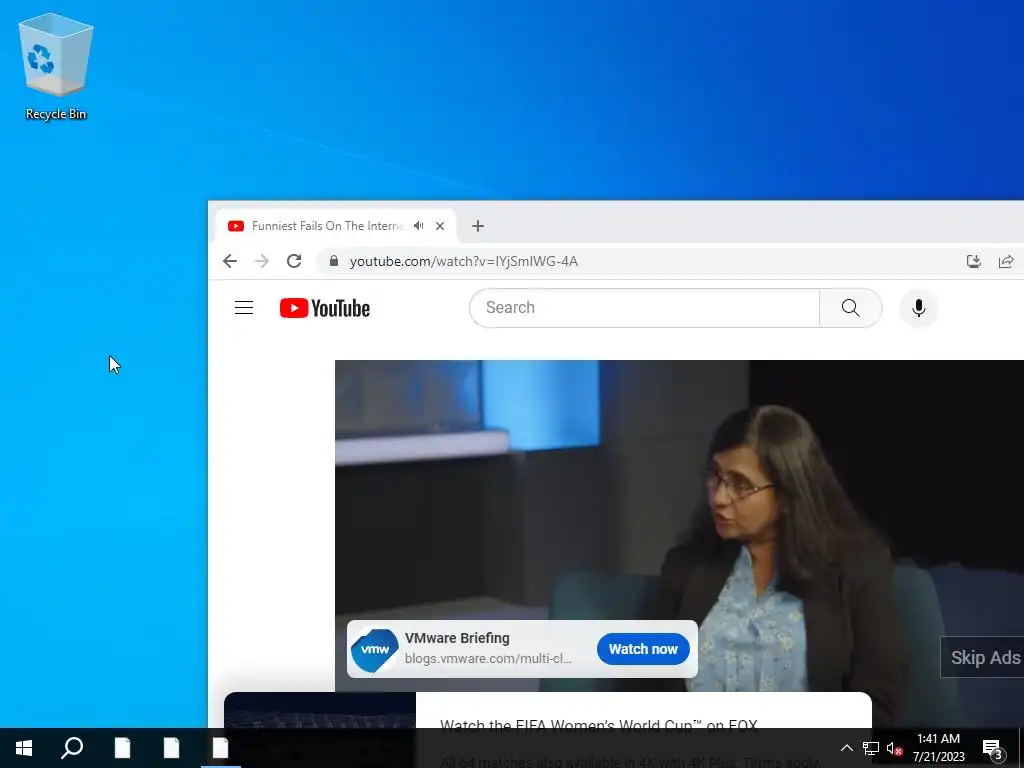Click the muted volume tray icon
The image size is (1024, 768).
click(894, 748)
